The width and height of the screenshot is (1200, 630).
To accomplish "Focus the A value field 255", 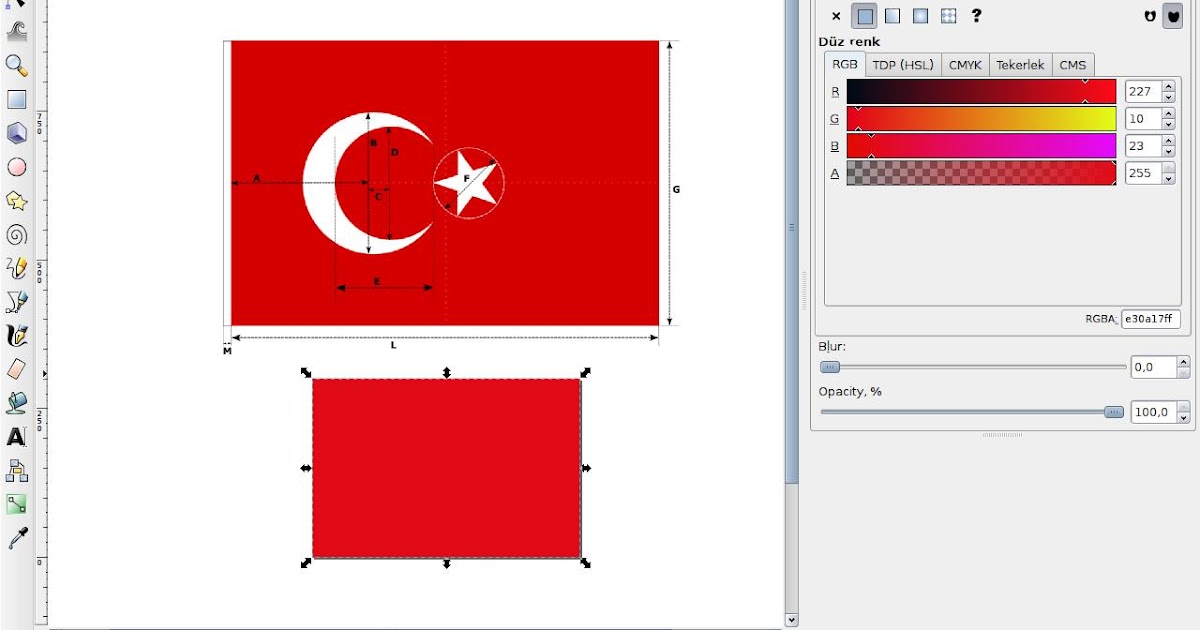I will (1143, 173).
